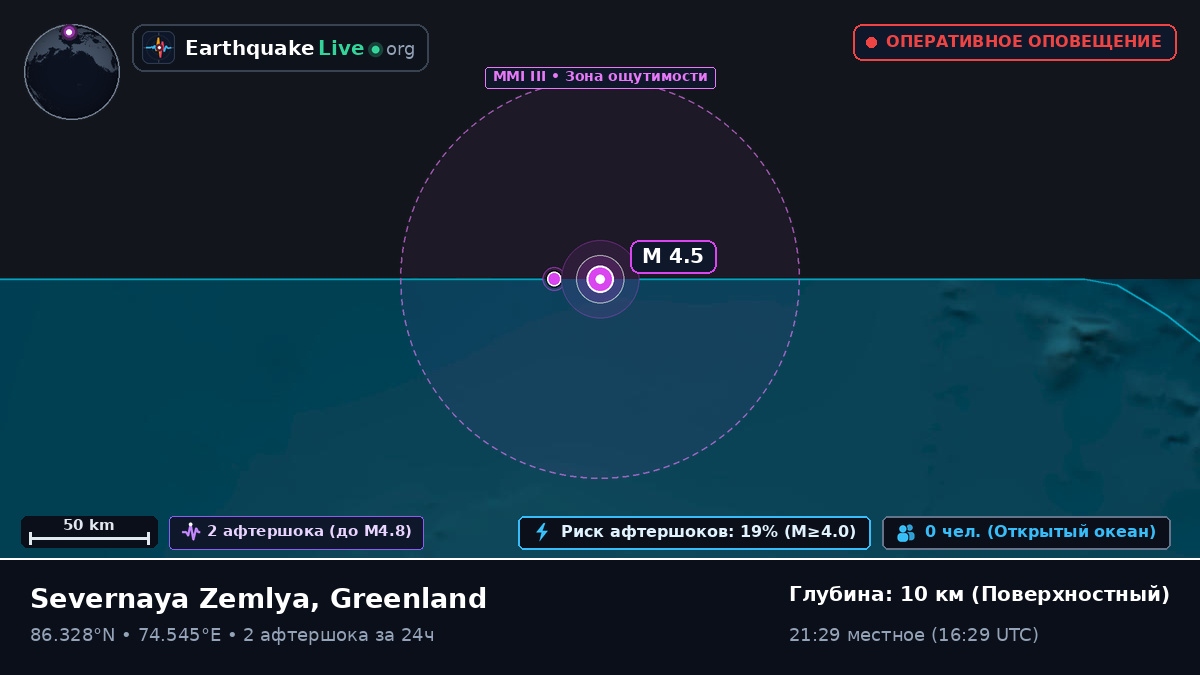Click the 50 km scale bar
This screenshot has width=1200, height=675.
[x=89, y=532]
